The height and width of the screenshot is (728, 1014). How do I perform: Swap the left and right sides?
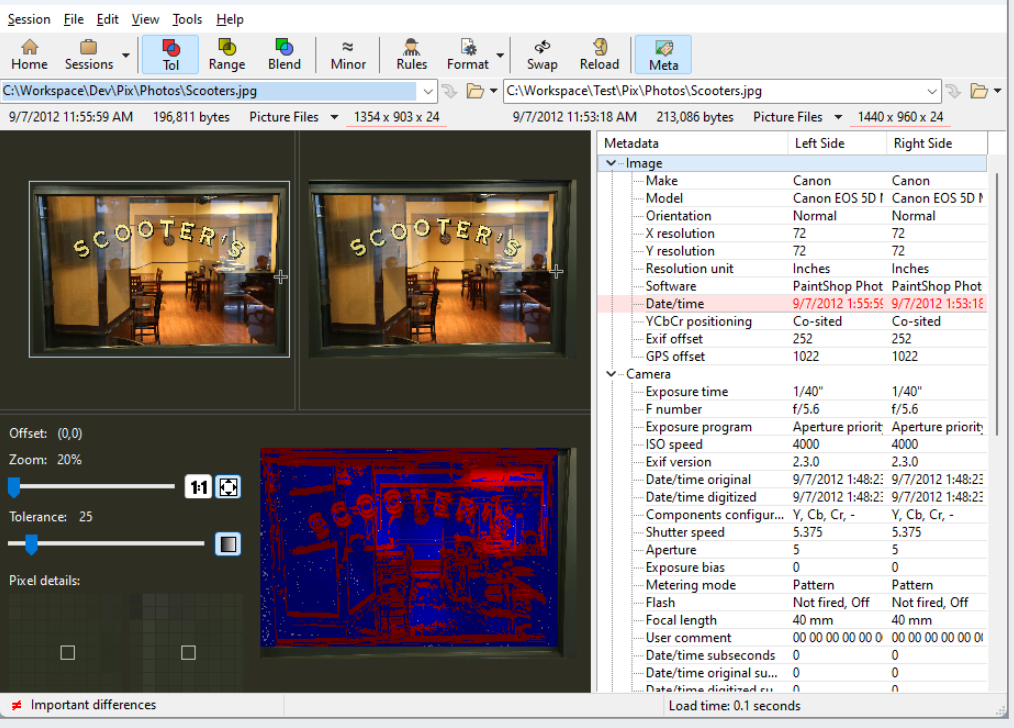[x=542, y=55]
